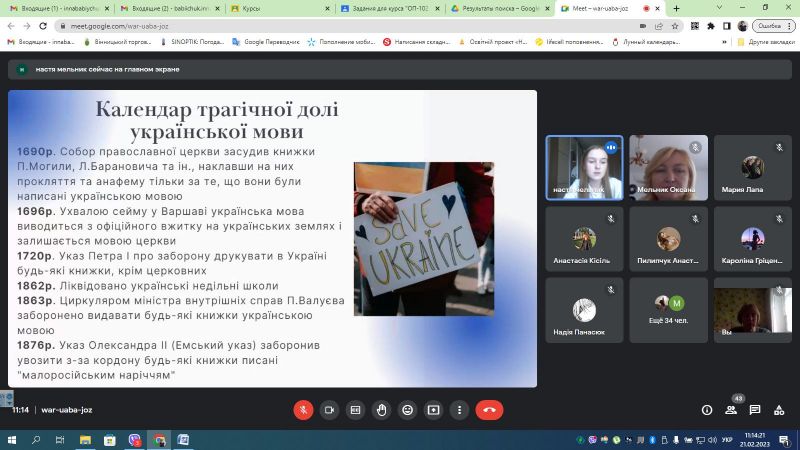Open Windows Start menu
The image size is (800, 450).
coord(12,440)
